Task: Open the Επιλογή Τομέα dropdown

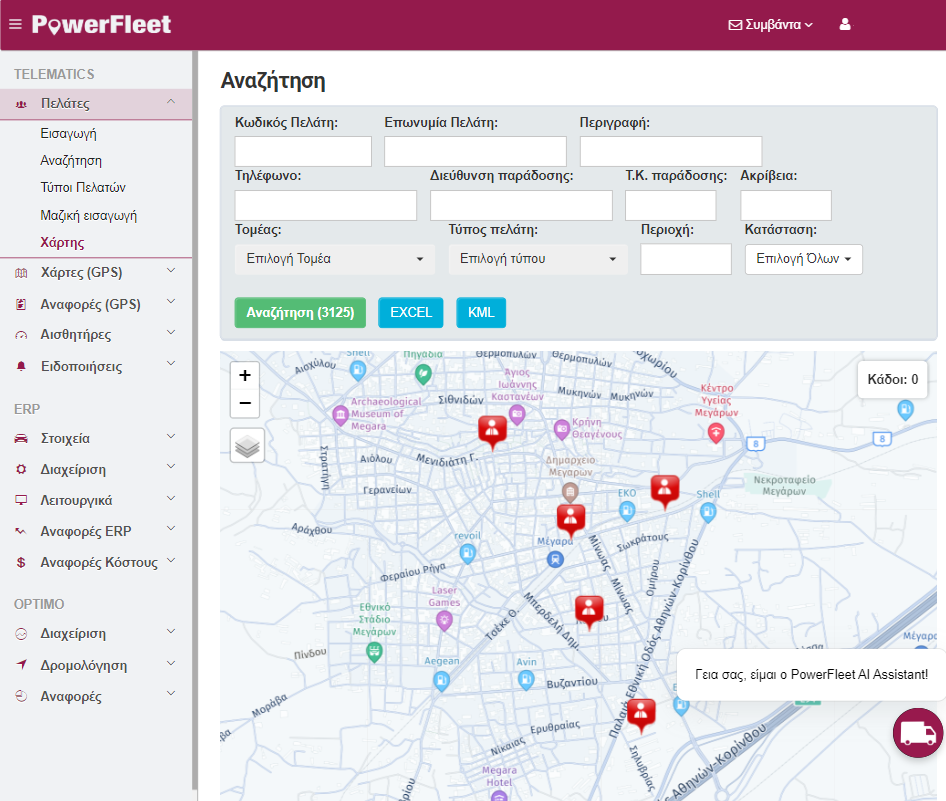Action: click(335, 259)
